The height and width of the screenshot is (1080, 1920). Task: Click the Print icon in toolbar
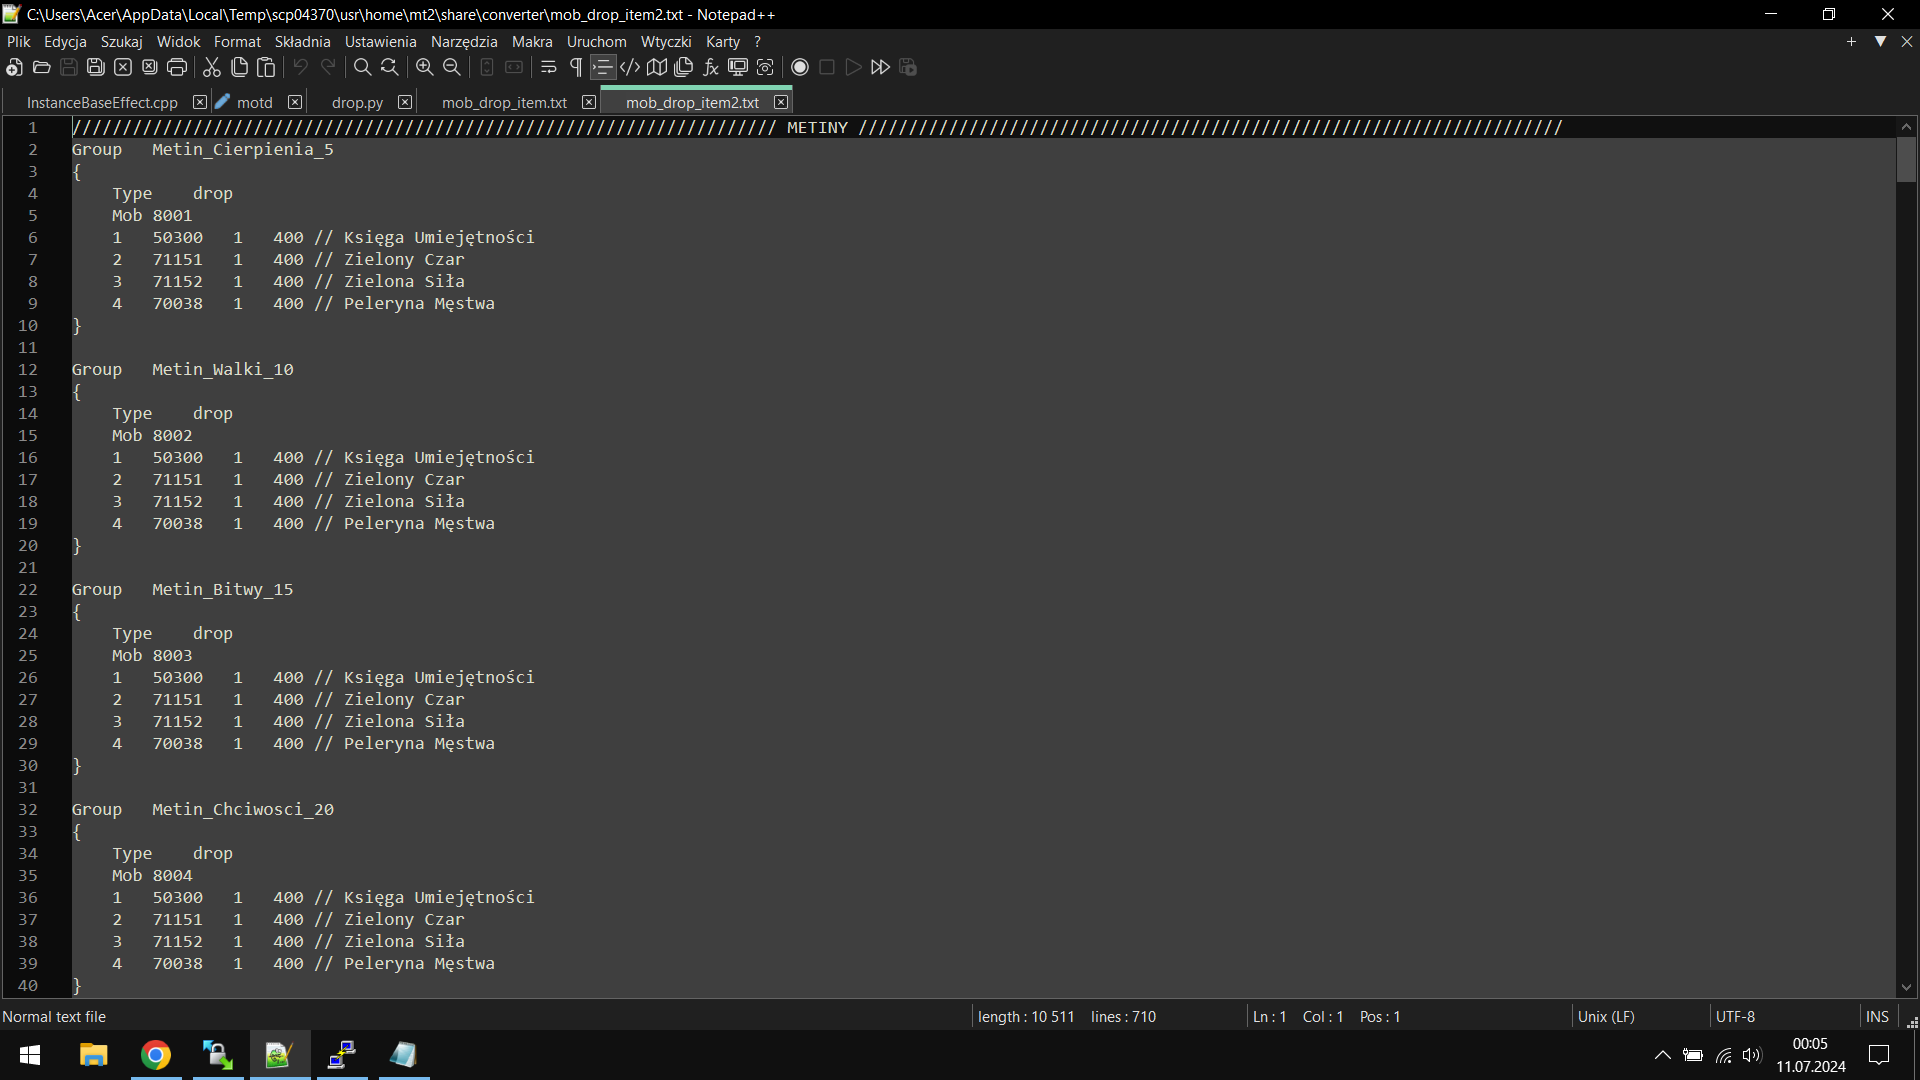click(177, 67)
